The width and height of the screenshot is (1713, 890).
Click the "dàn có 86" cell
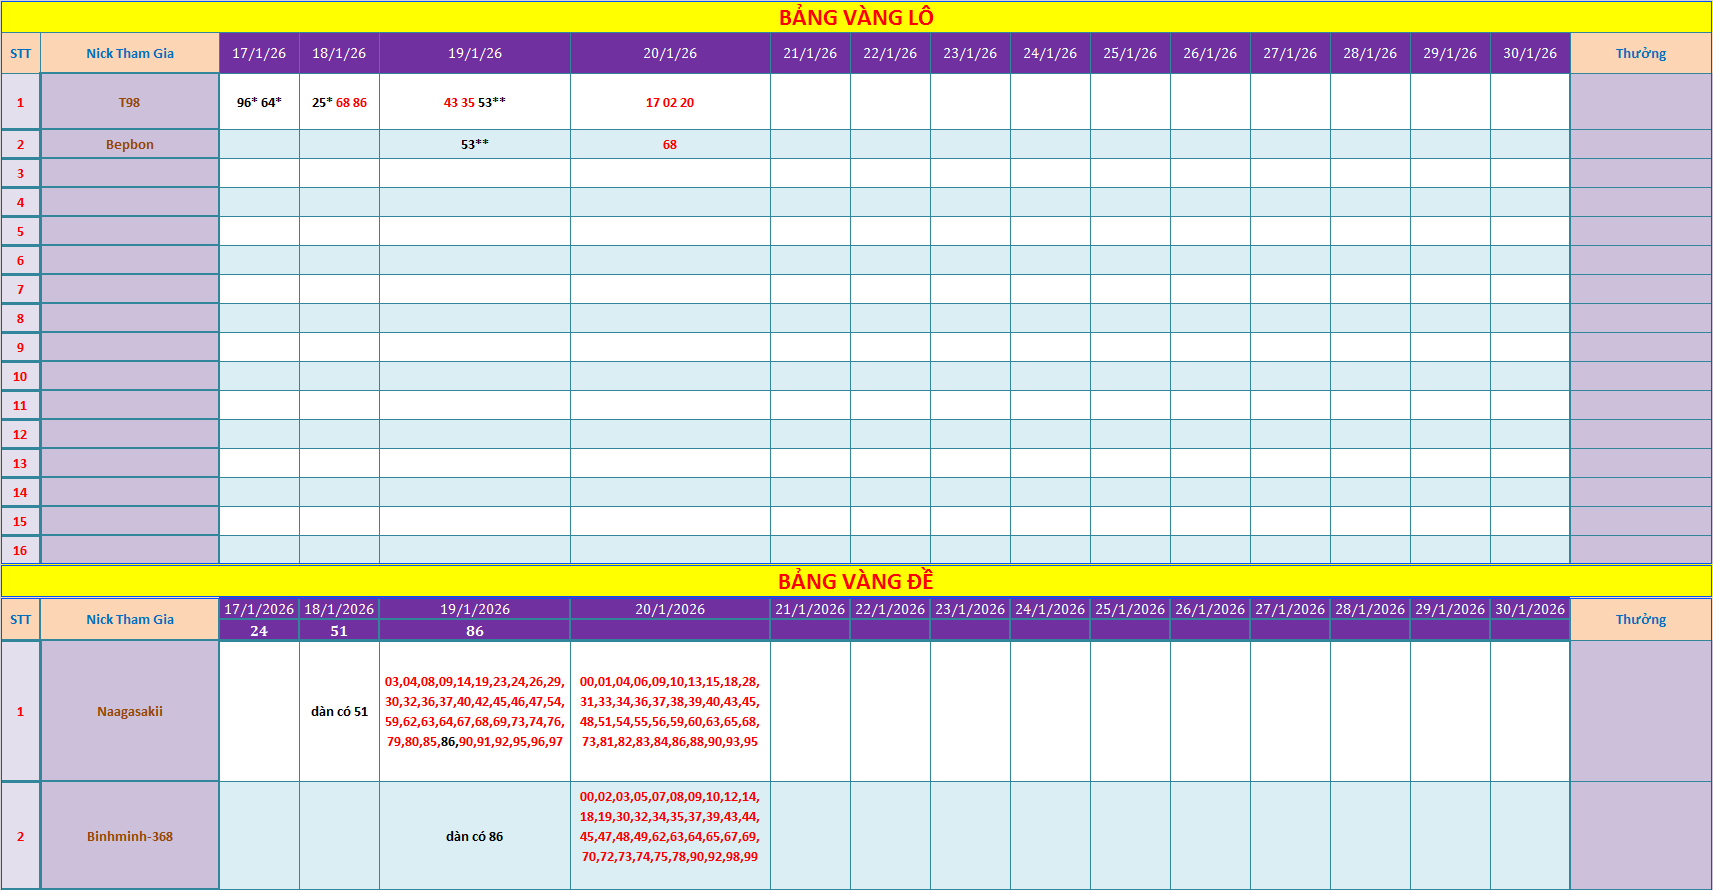tap(475, 836)
